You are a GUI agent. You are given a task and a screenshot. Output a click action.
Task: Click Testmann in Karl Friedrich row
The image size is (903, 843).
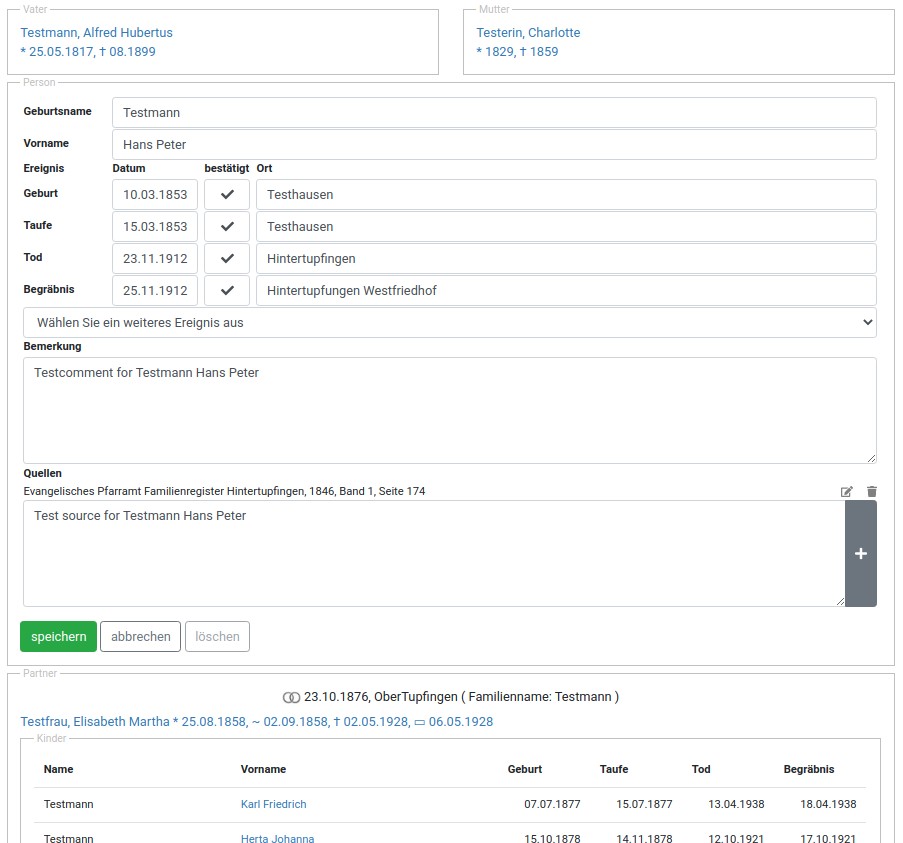coord(69,804)
